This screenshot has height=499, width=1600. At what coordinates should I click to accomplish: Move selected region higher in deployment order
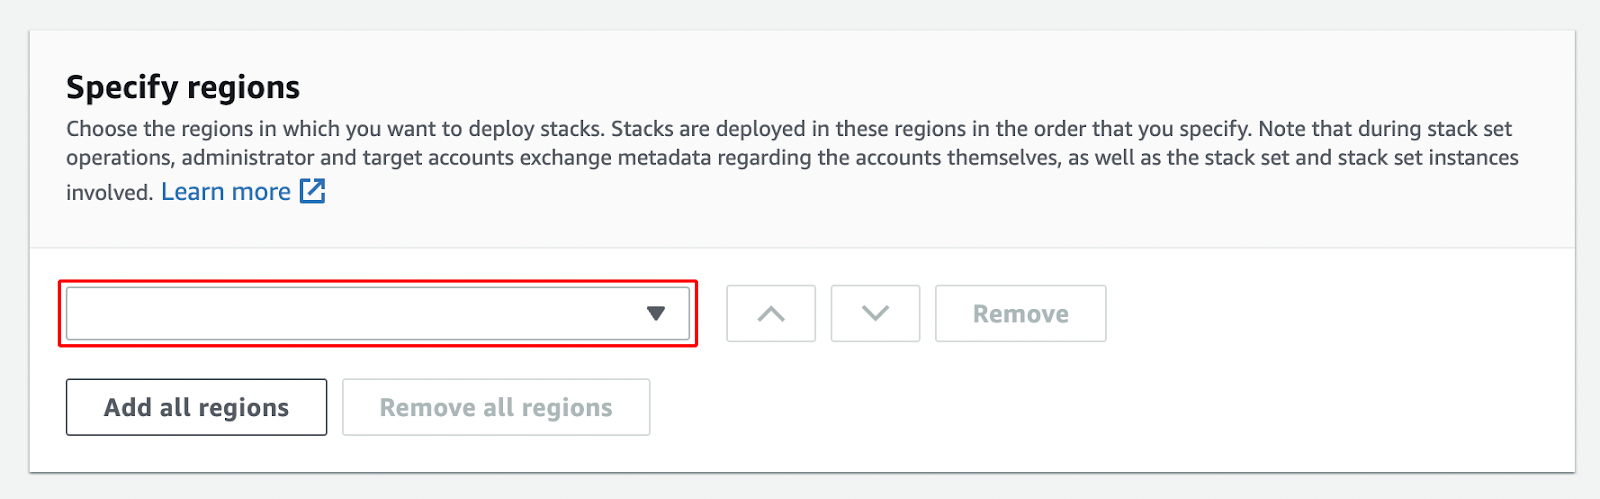pyautogui.click(x=771, y=314)
